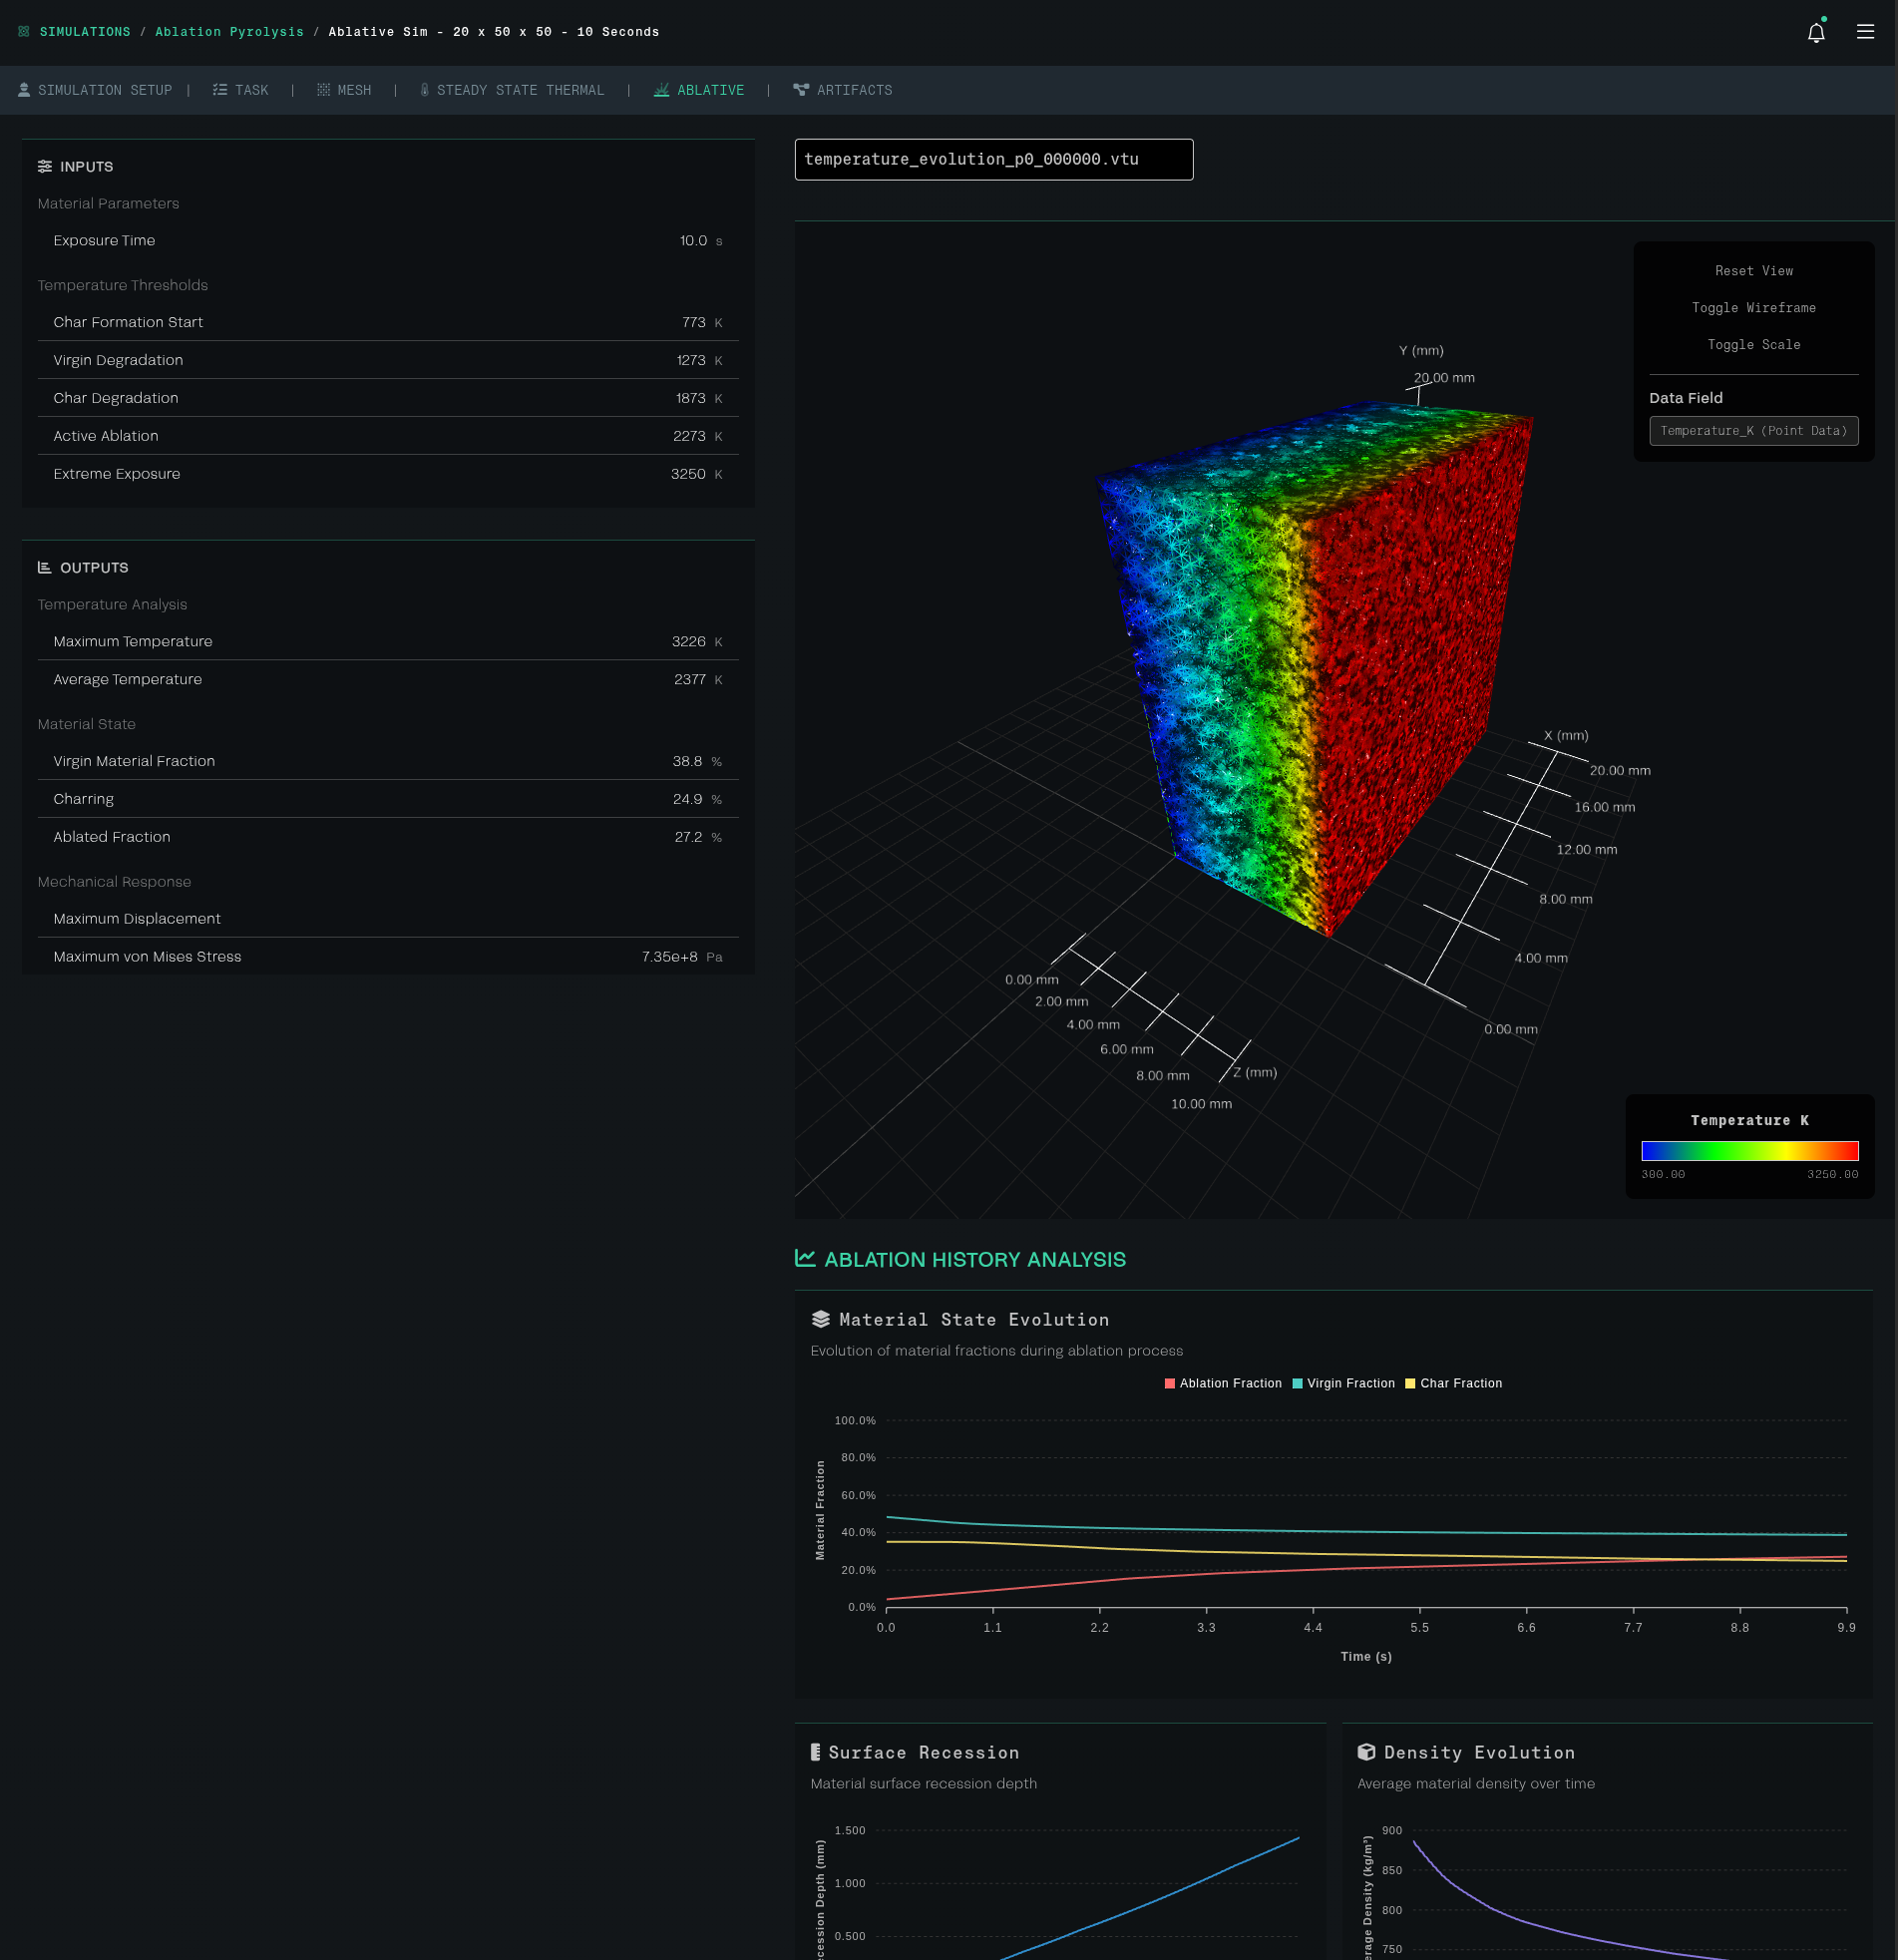Open the Data Field selector

tap(1754, 431)
